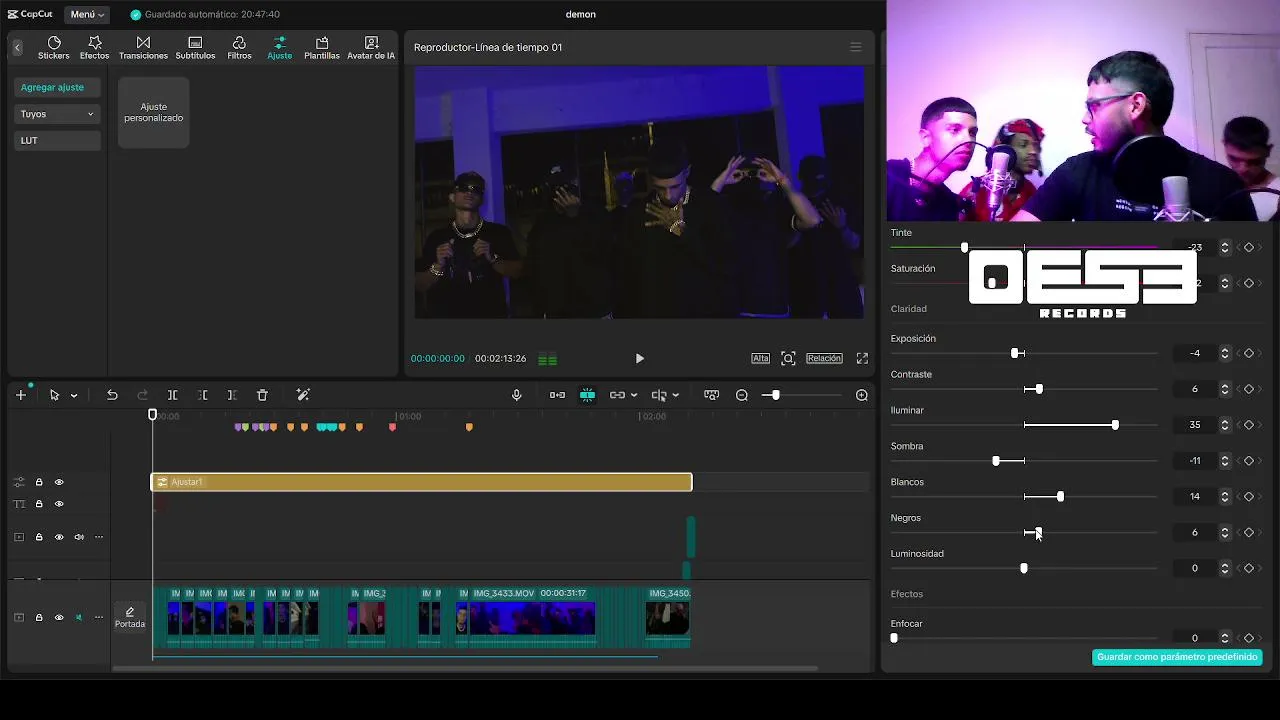Open the Stickers panel
The height and width of the screenshot is (720, 1280).
(x=54, y=48)
